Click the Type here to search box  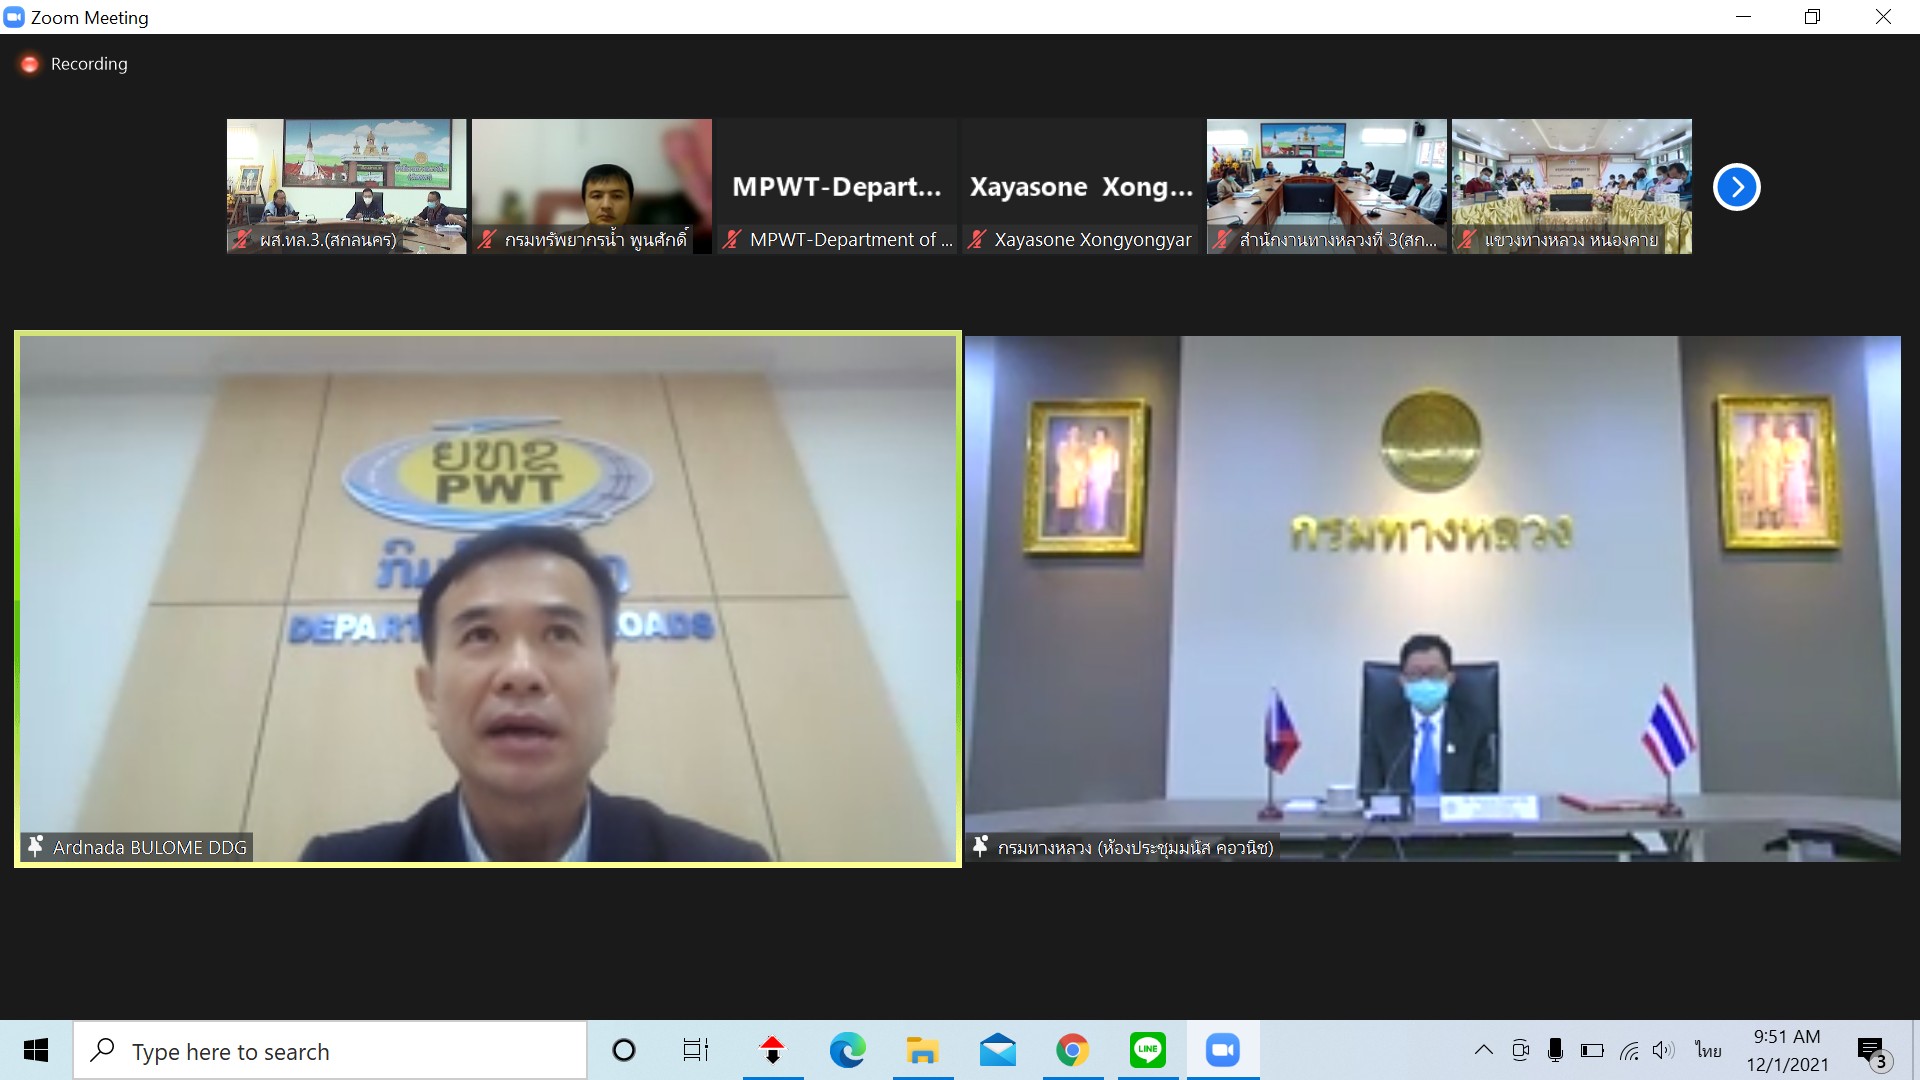(x=330, y=1051)
